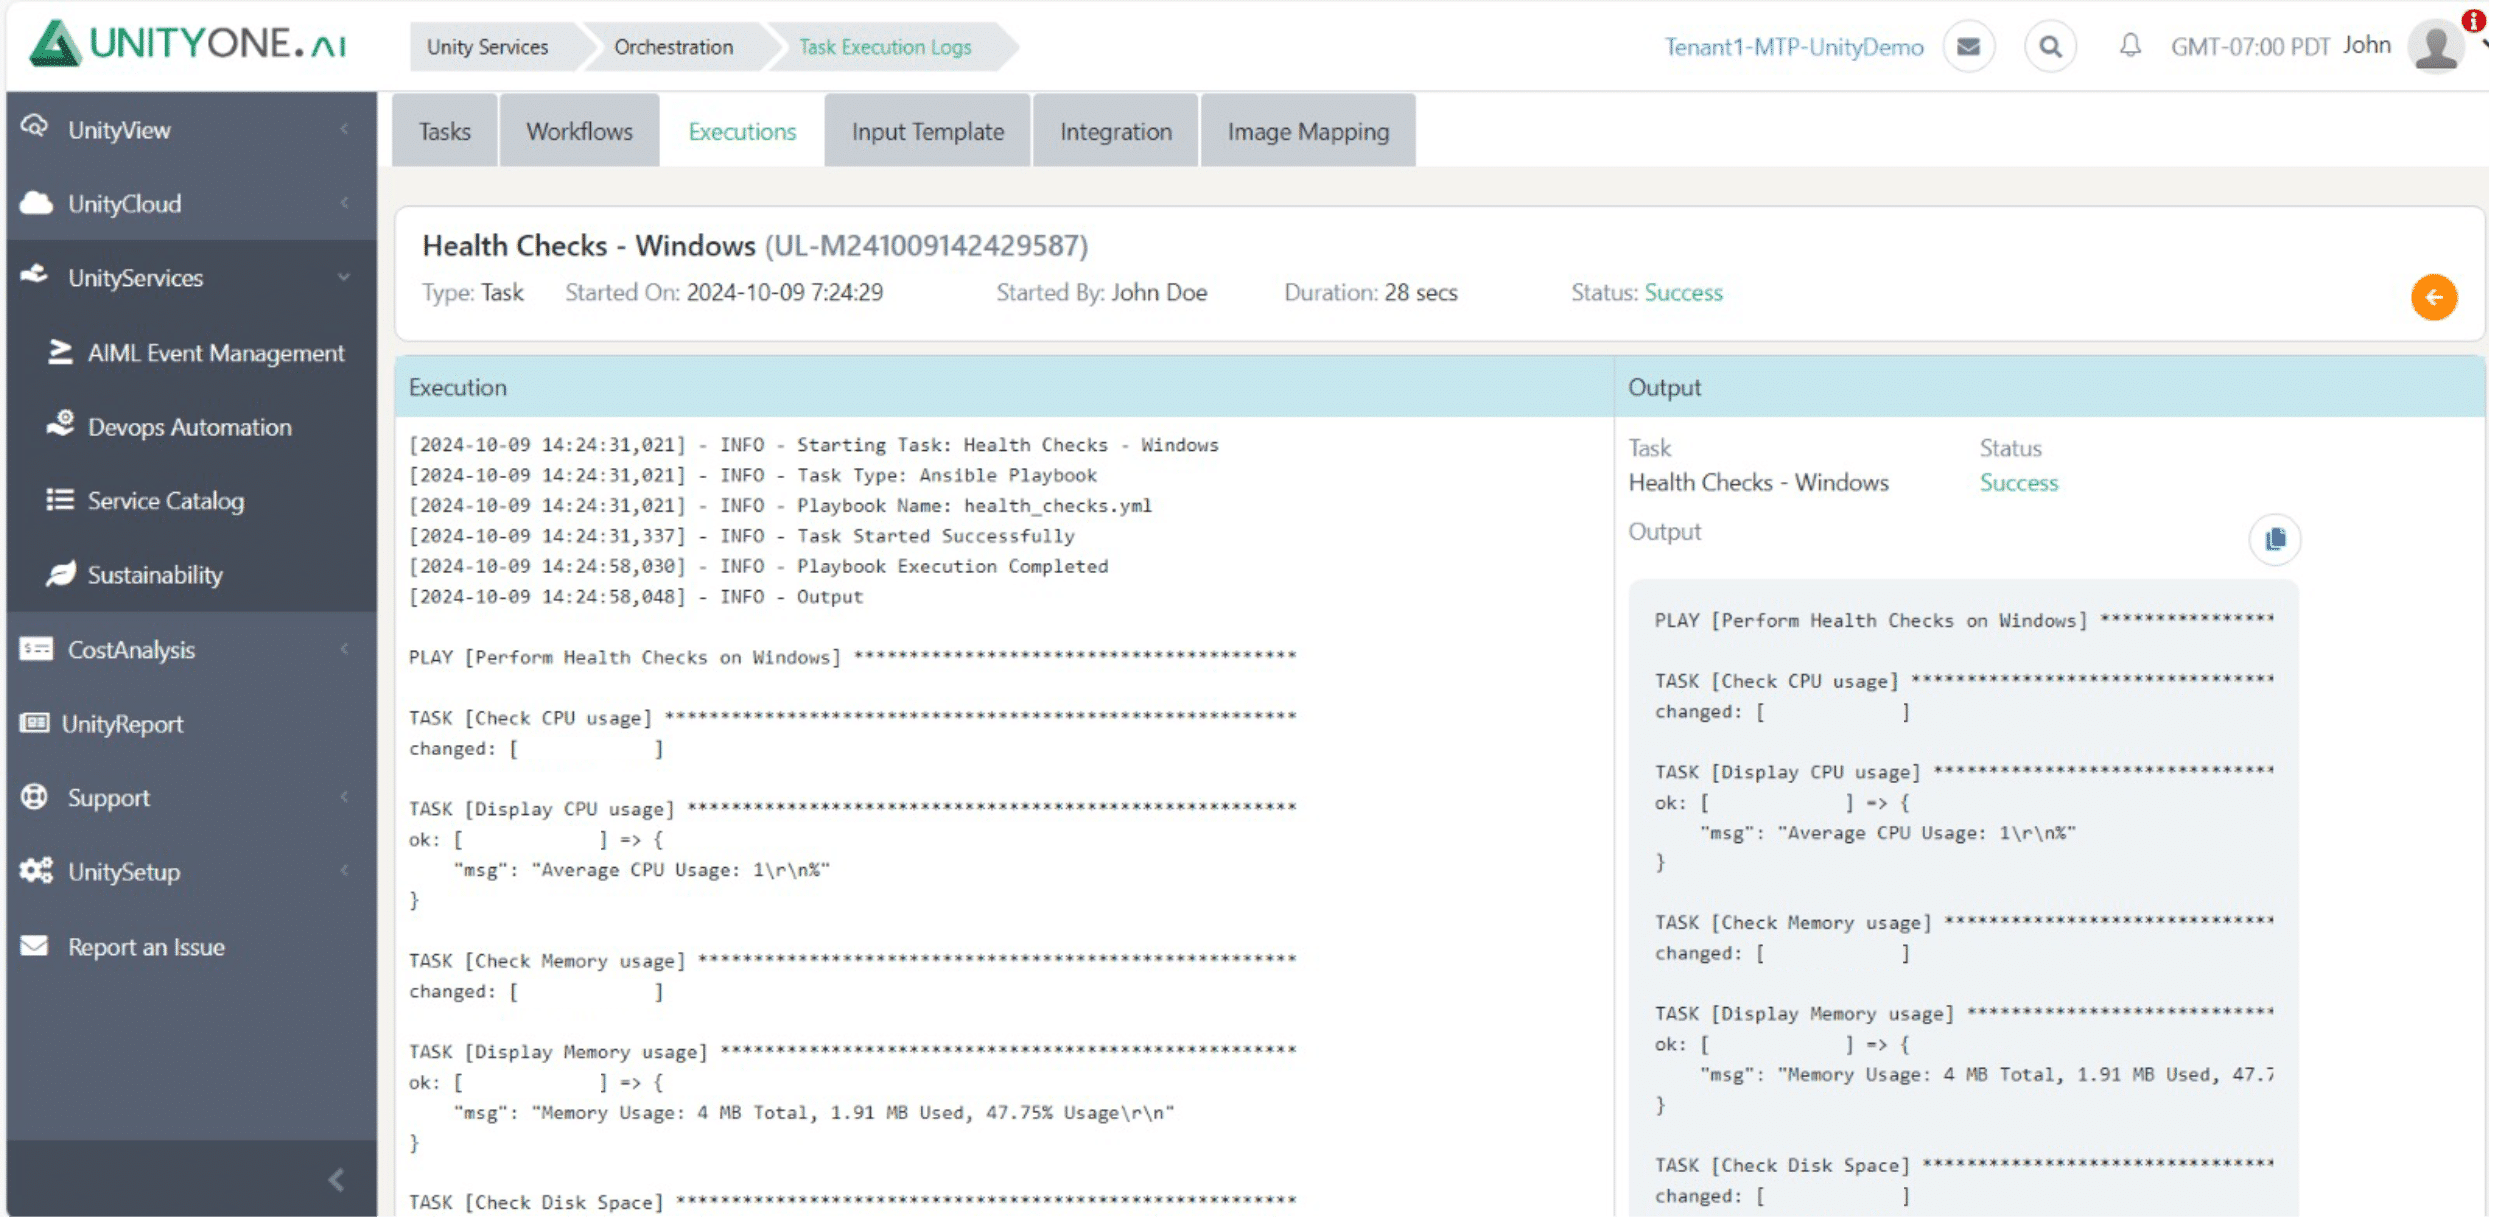2500x1227 pixels.
Task: Switch to the Tasks tab
Action: point(444,131)
